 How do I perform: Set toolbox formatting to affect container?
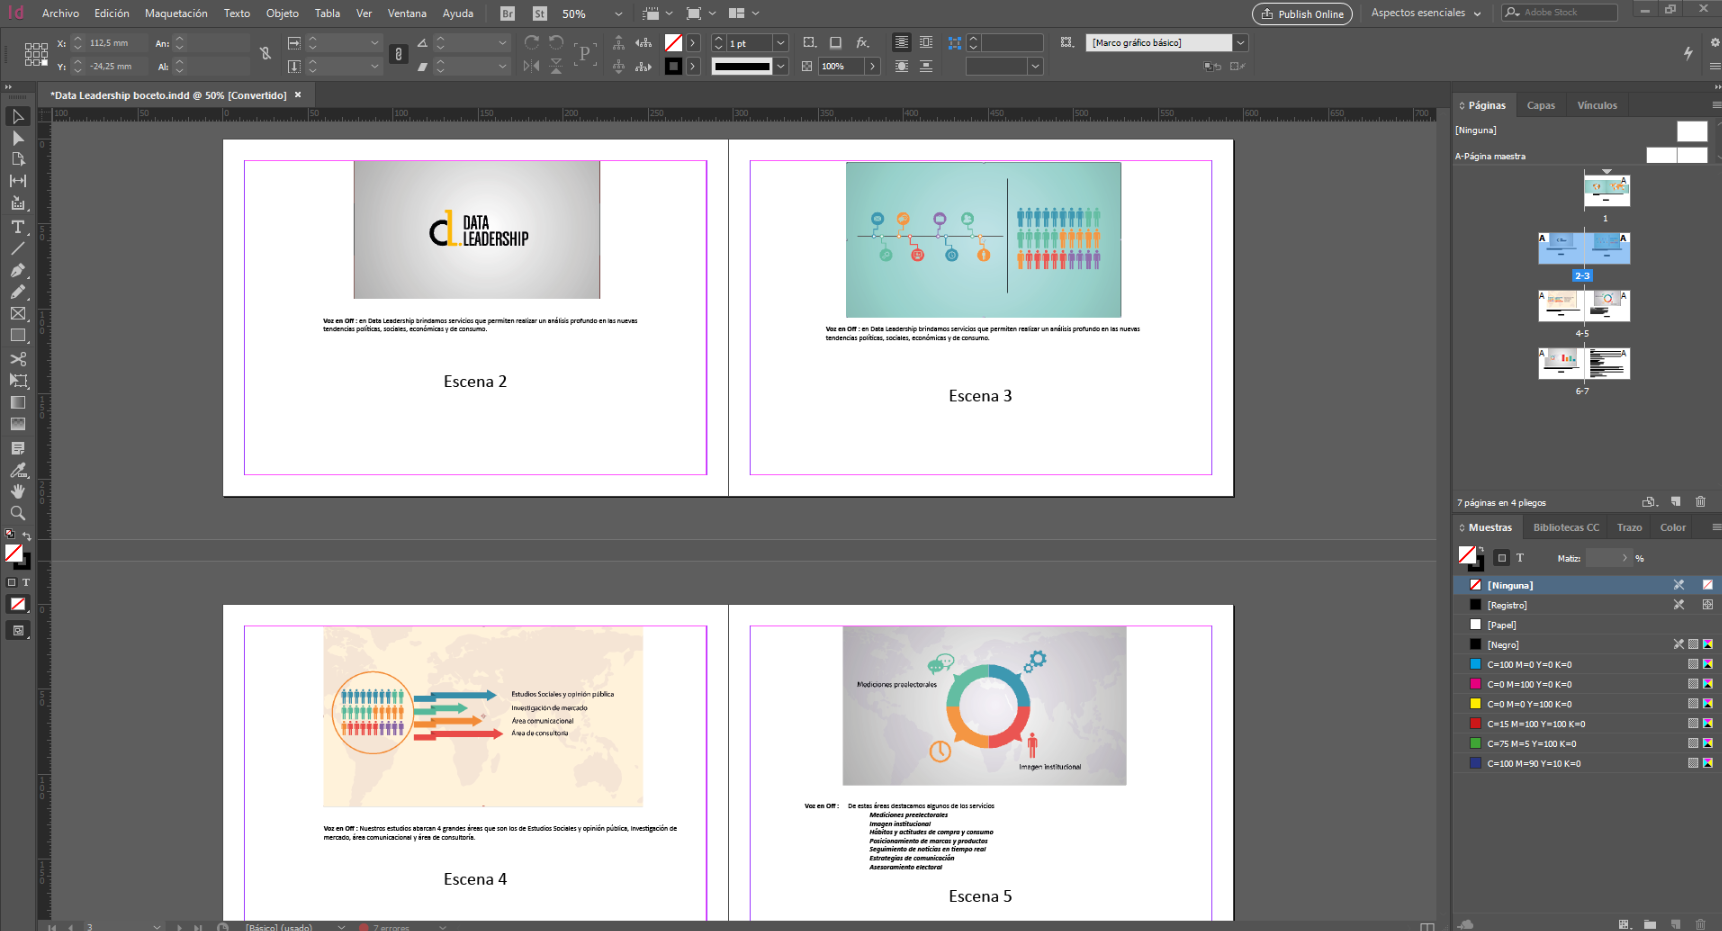pyautogui.click(x=12, y=582)
